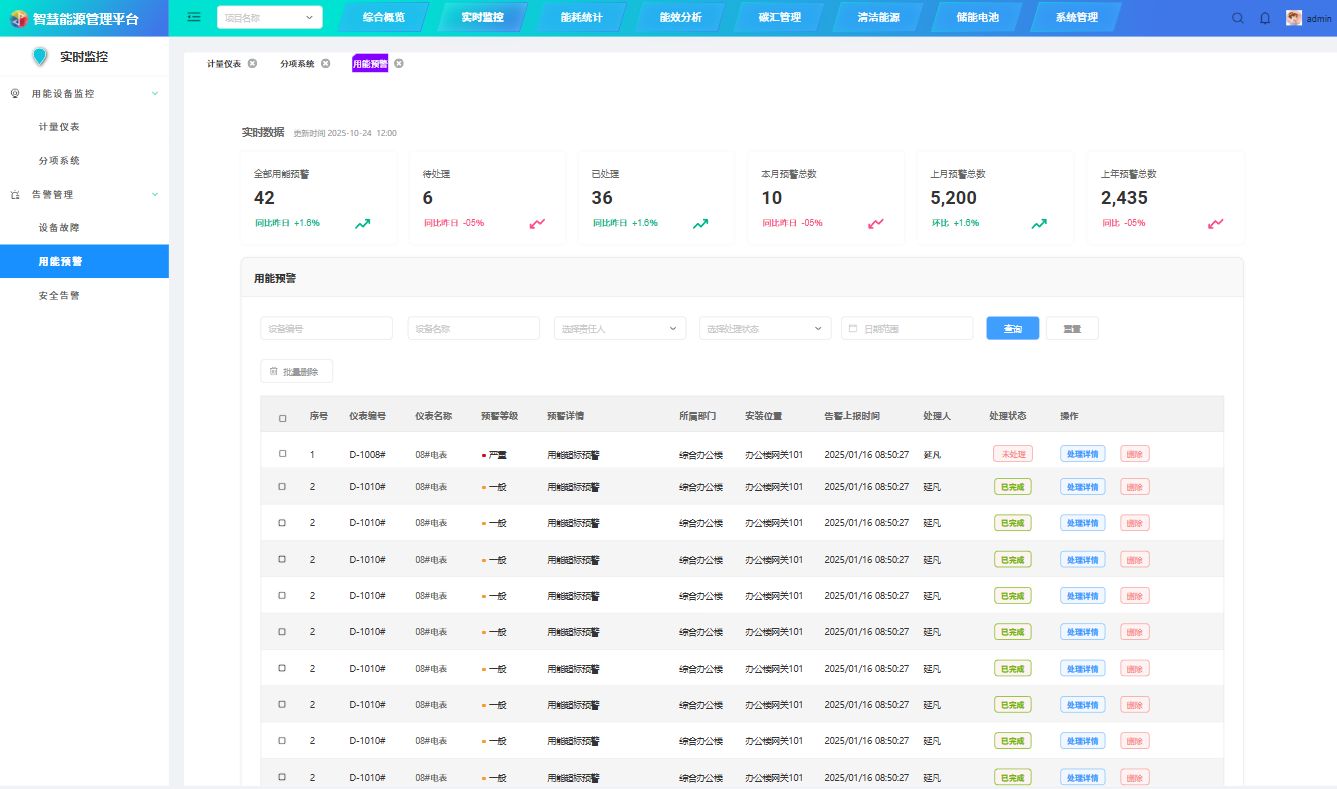Toggle the select-all checkbox in table header
1337x789 pixels.
(x=282, y=418)
